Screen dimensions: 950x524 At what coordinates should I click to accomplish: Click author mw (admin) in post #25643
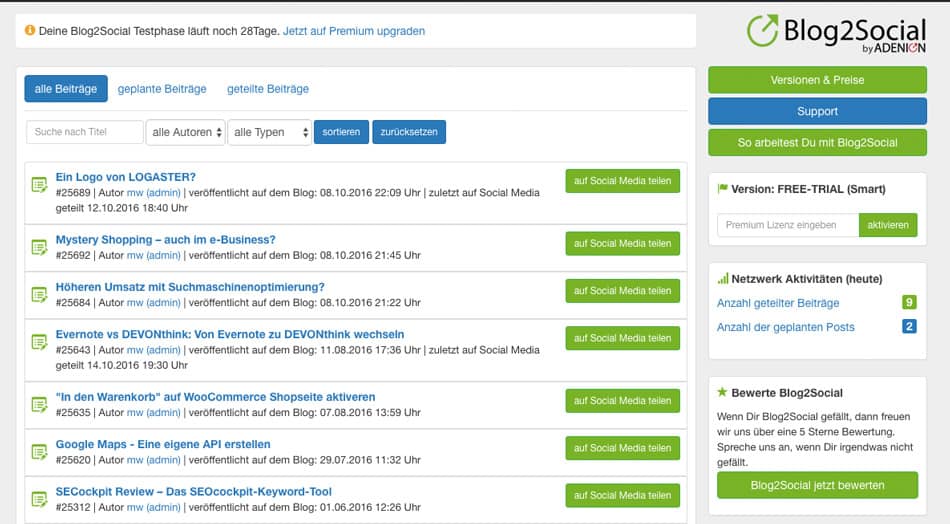tap(153, 350)
